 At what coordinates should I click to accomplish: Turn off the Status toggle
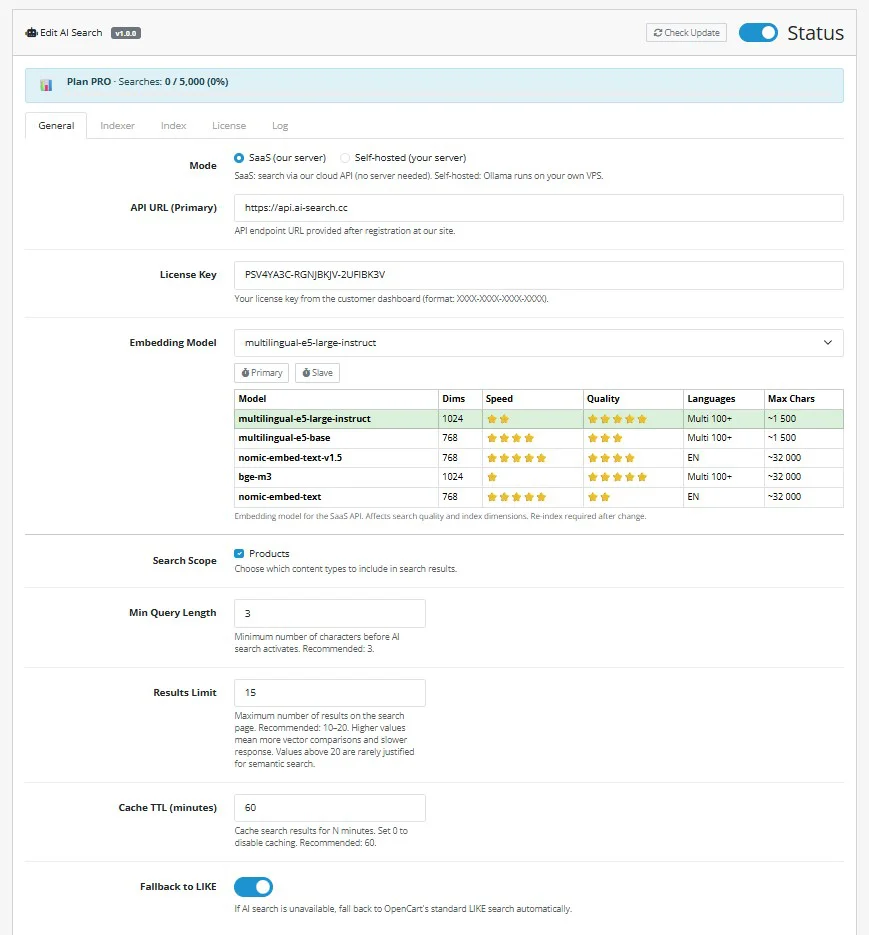click(757, 32)
